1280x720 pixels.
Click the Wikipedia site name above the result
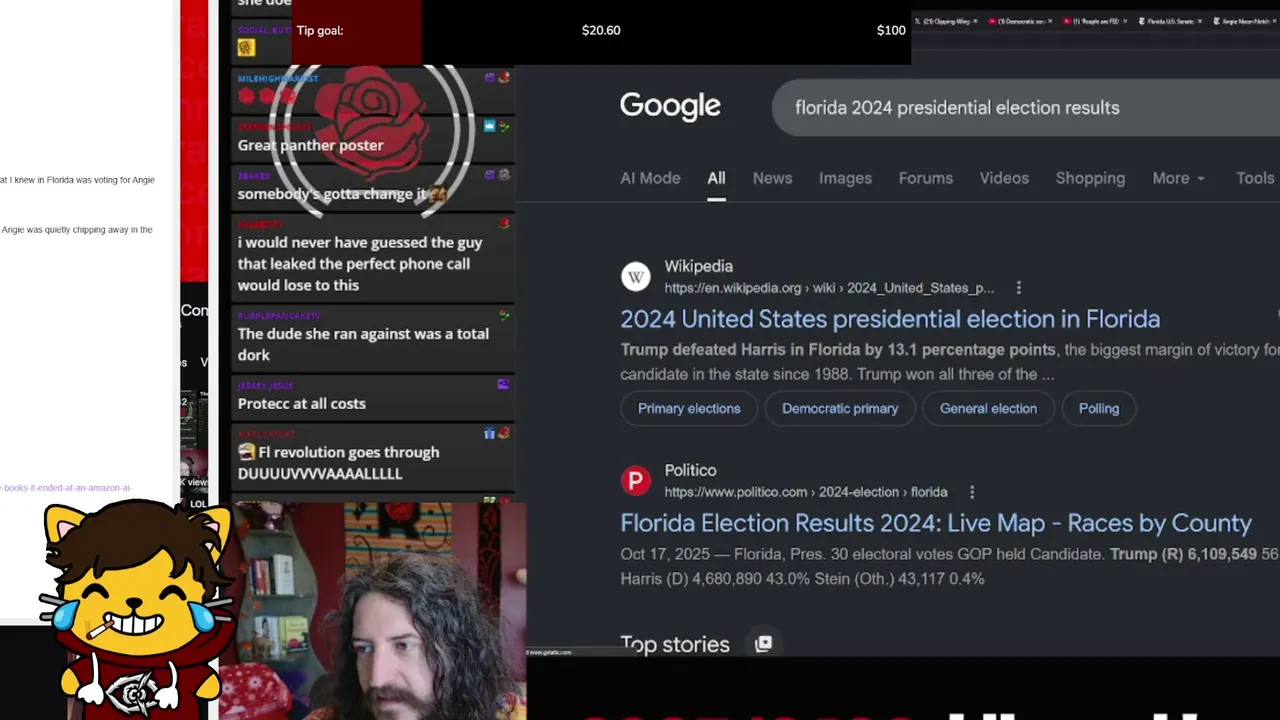tap(699, 266)
